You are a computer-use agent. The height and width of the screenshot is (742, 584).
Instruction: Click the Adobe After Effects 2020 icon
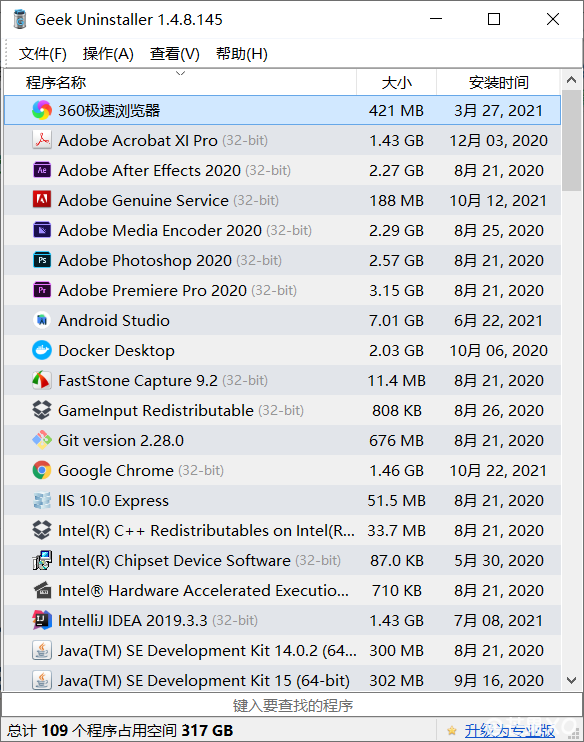[42, 170]
